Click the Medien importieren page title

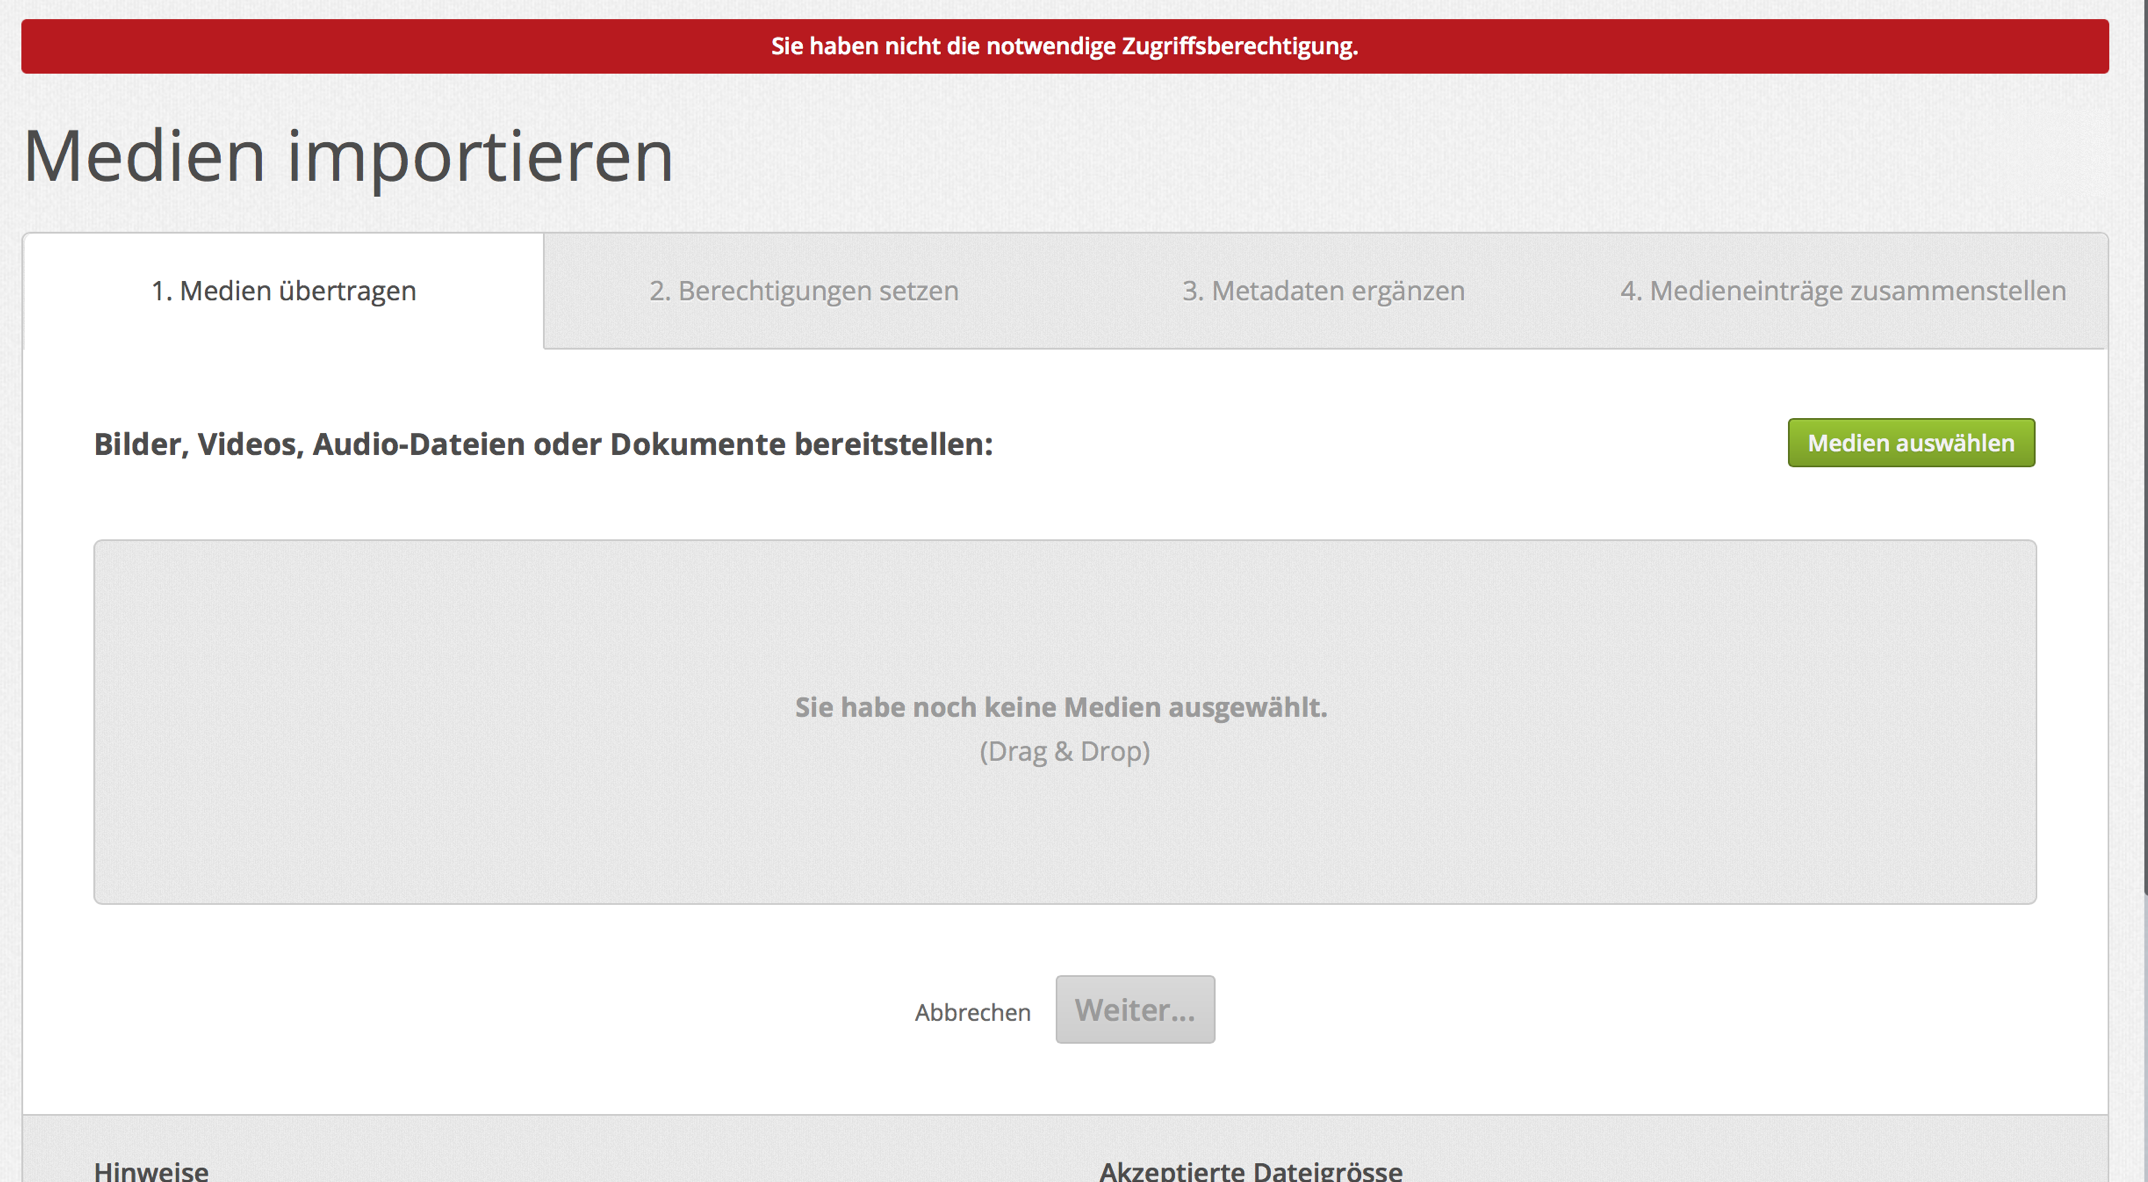[348, 156]
